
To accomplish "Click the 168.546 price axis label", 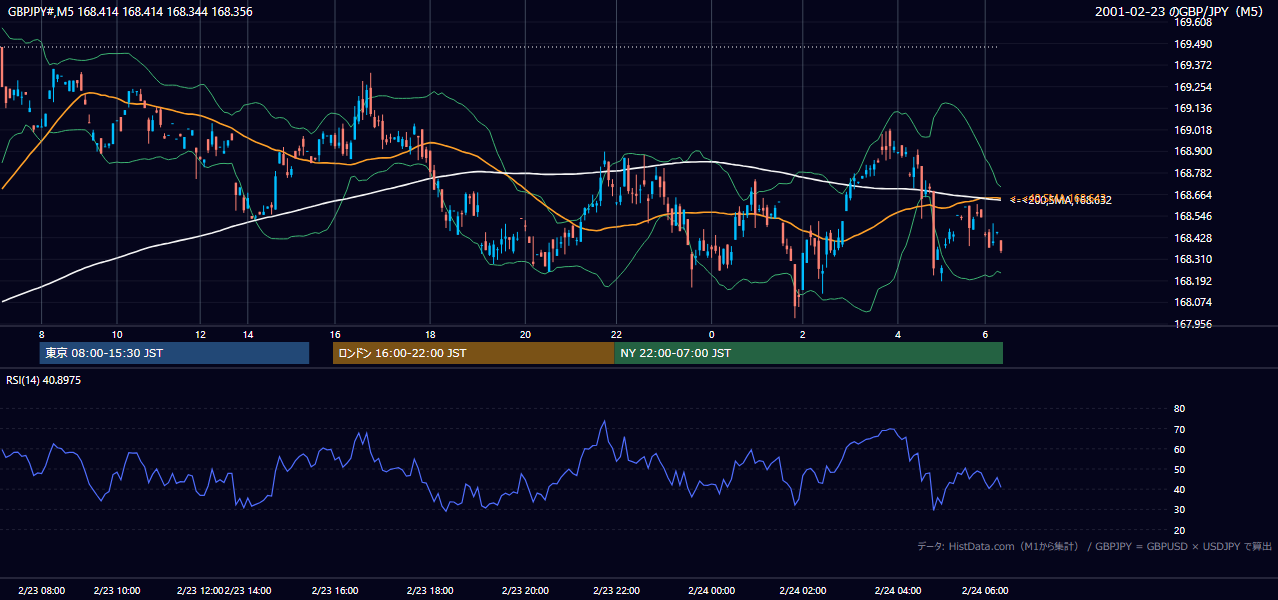I will click(1192, 216).
